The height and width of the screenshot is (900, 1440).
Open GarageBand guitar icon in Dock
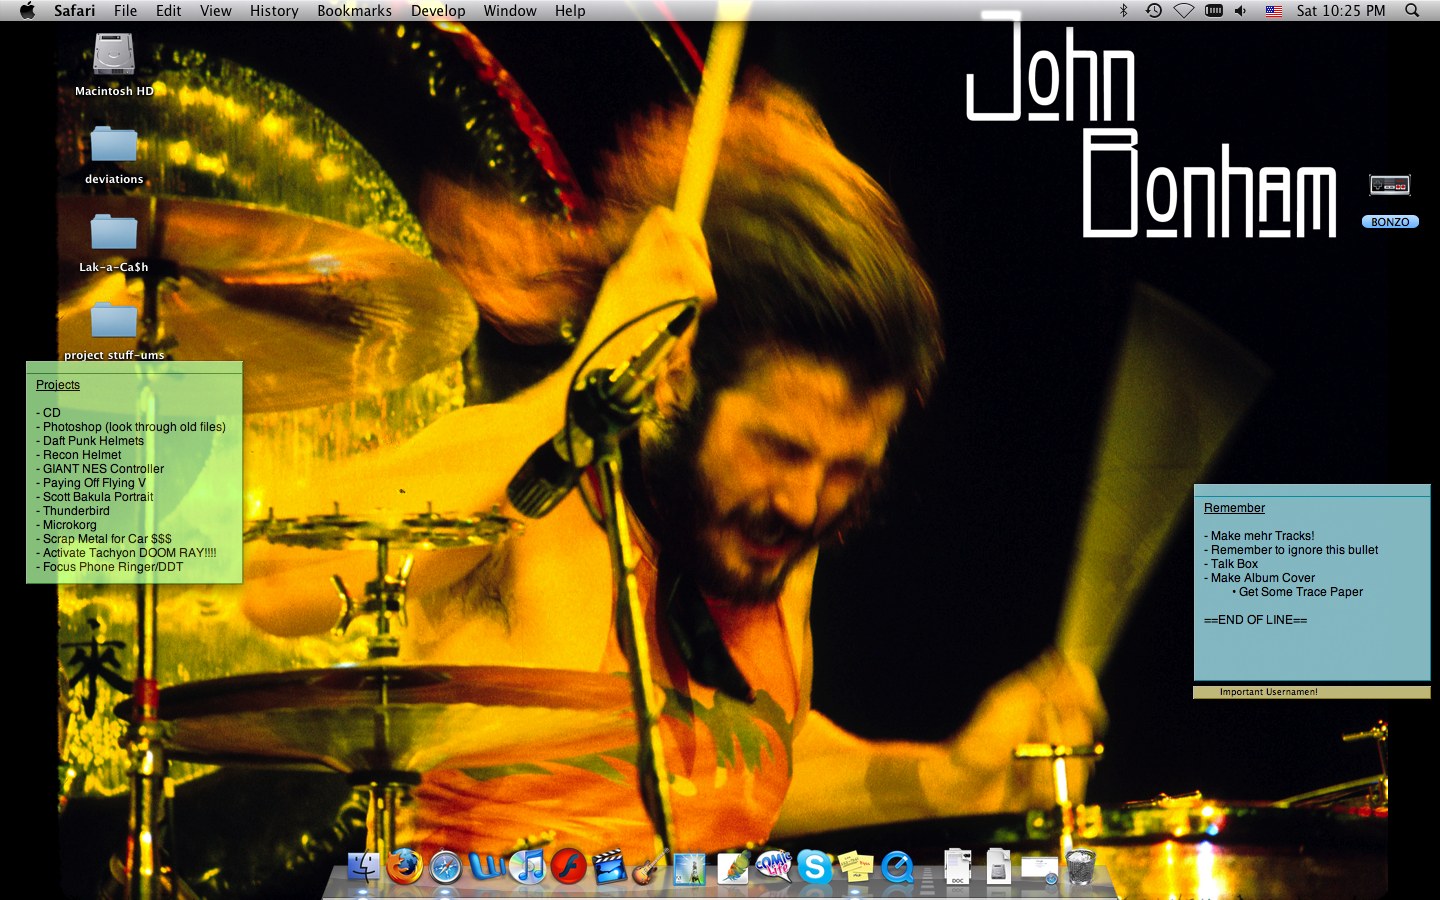click(x=650, y=867)
